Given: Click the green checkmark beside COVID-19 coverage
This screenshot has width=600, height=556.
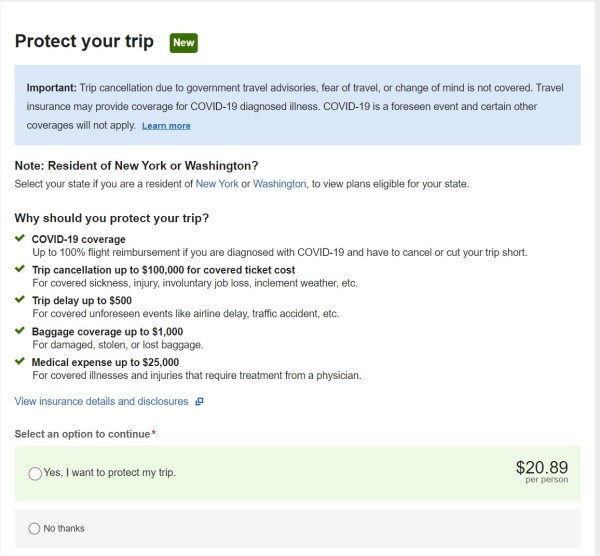Looking at the screenshot, I should tap(20, 239).
